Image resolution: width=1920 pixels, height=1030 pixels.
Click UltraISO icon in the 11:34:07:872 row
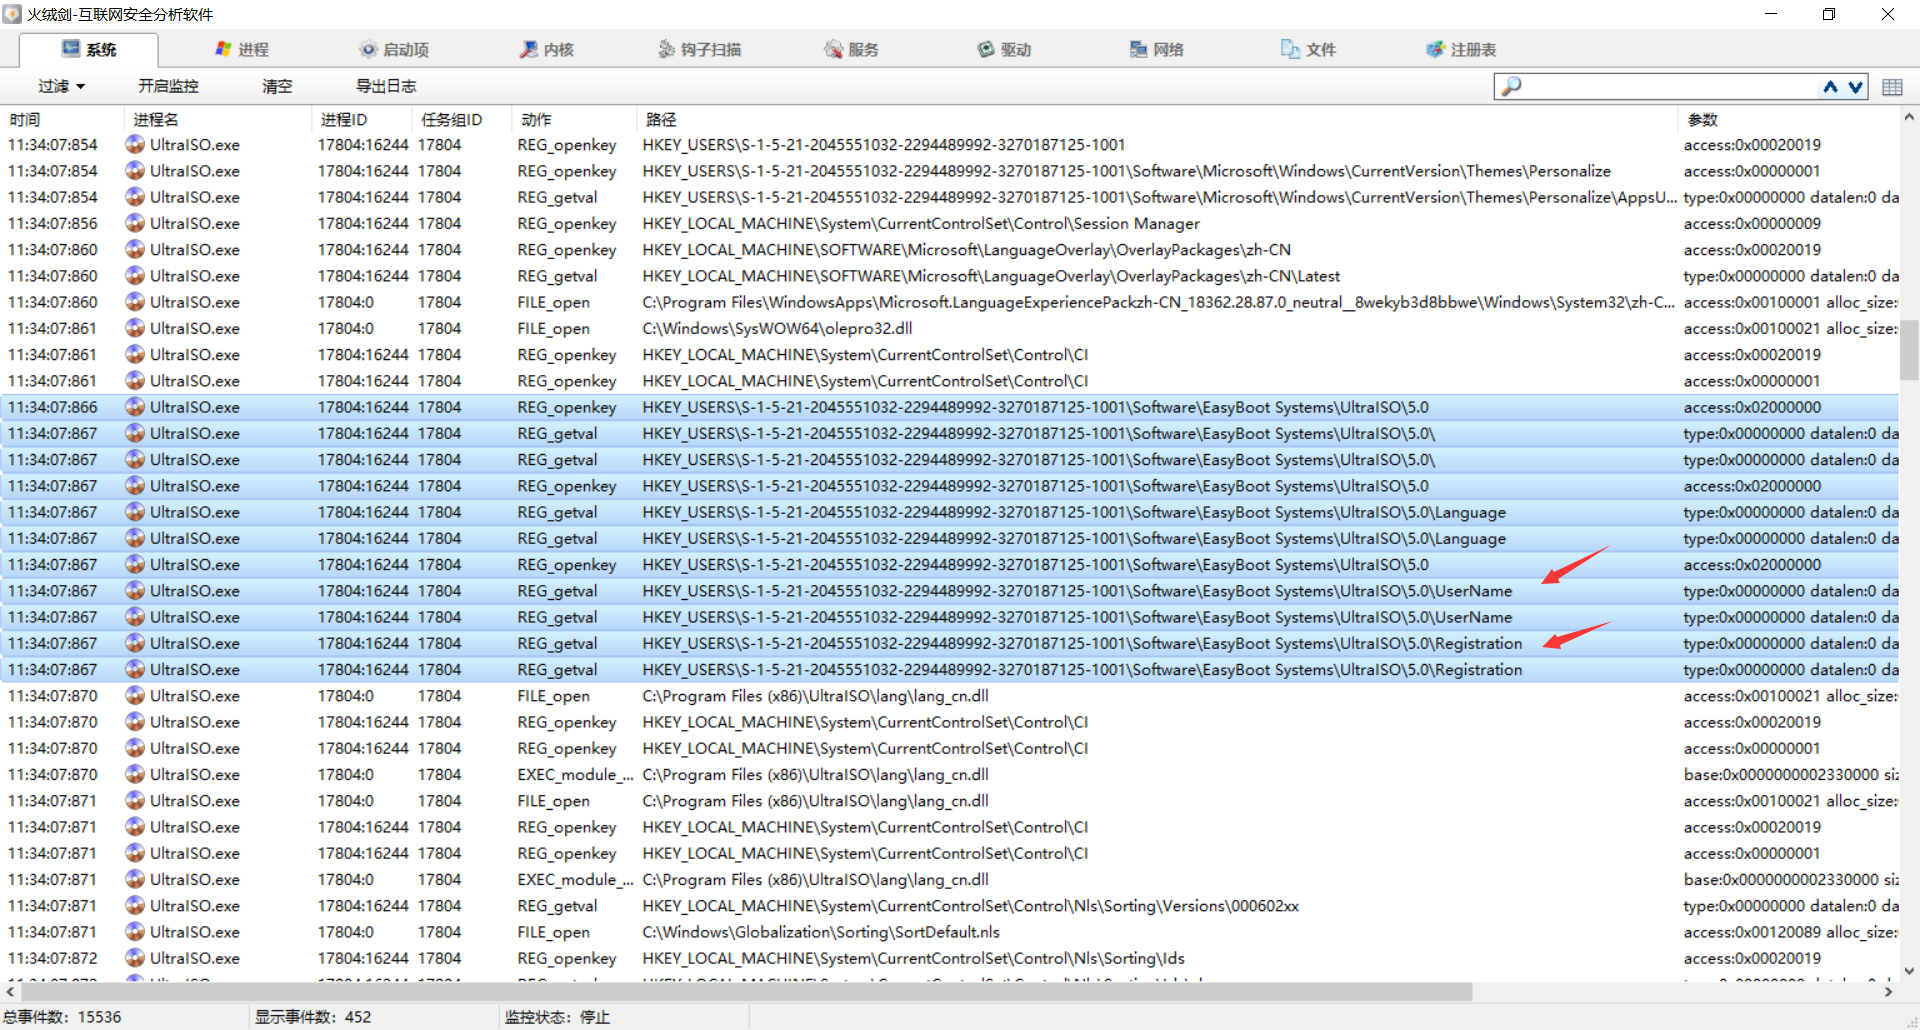pyautogui.click(x=135, y=957)
